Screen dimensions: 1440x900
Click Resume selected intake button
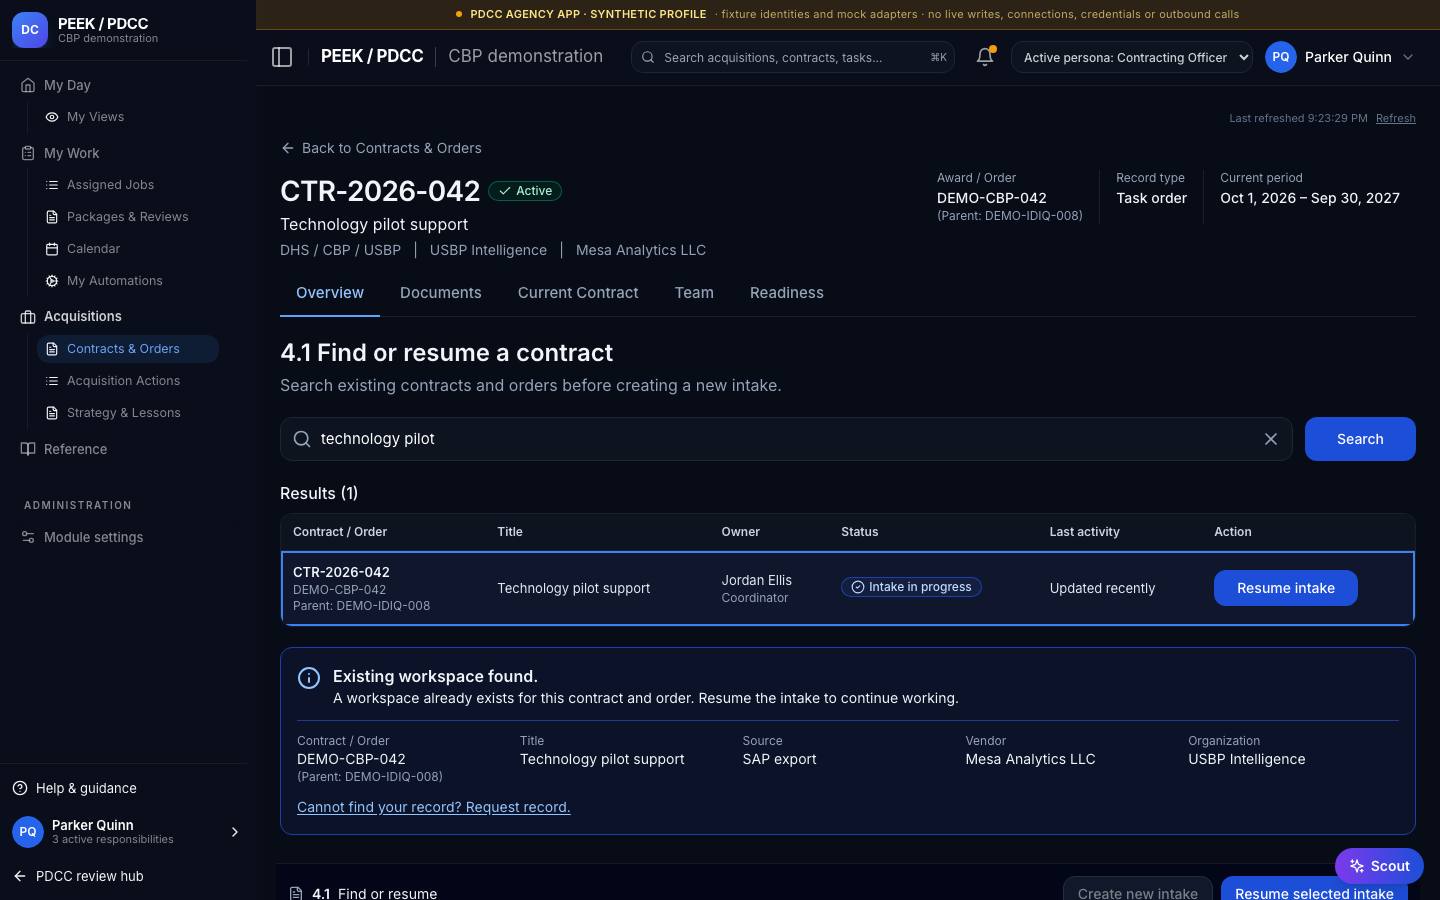pos(1314,889)
